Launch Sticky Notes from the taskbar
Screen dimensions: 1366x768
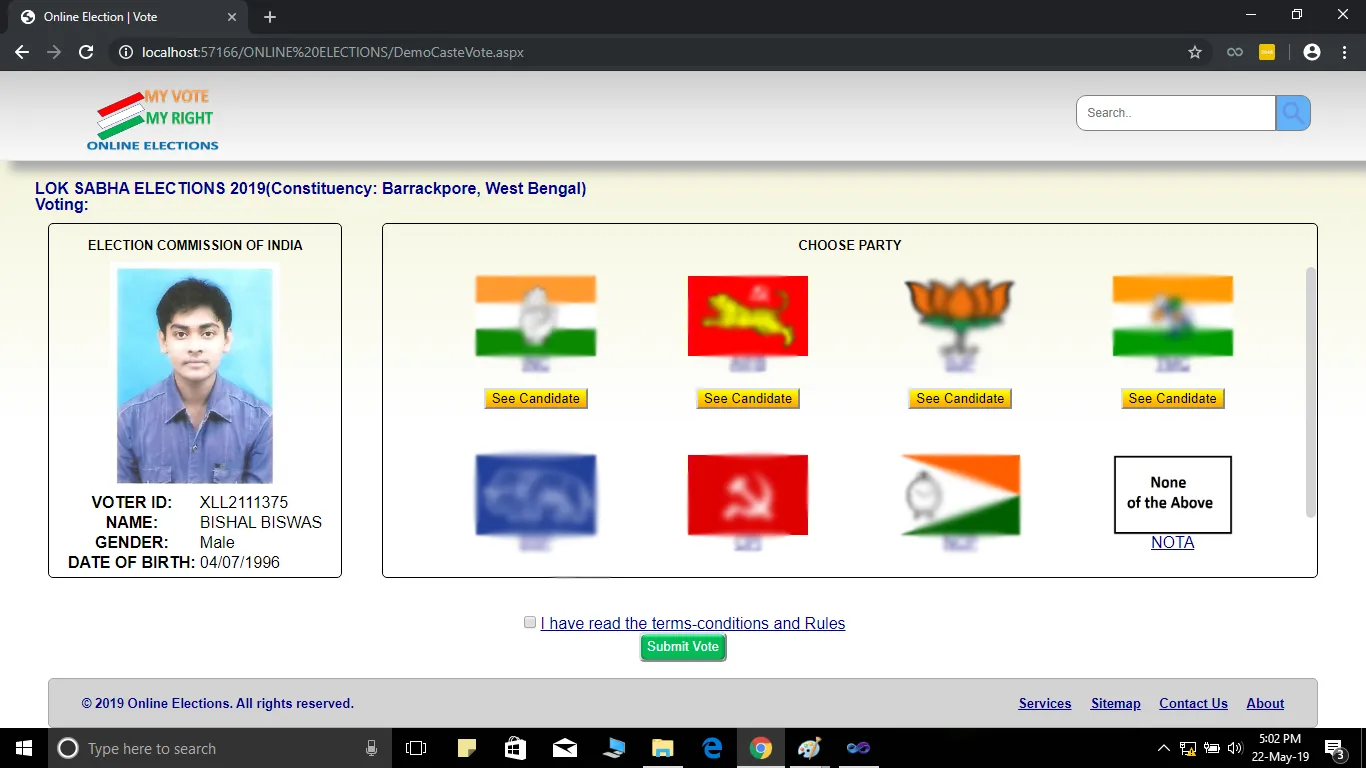(x=467, y=748)
